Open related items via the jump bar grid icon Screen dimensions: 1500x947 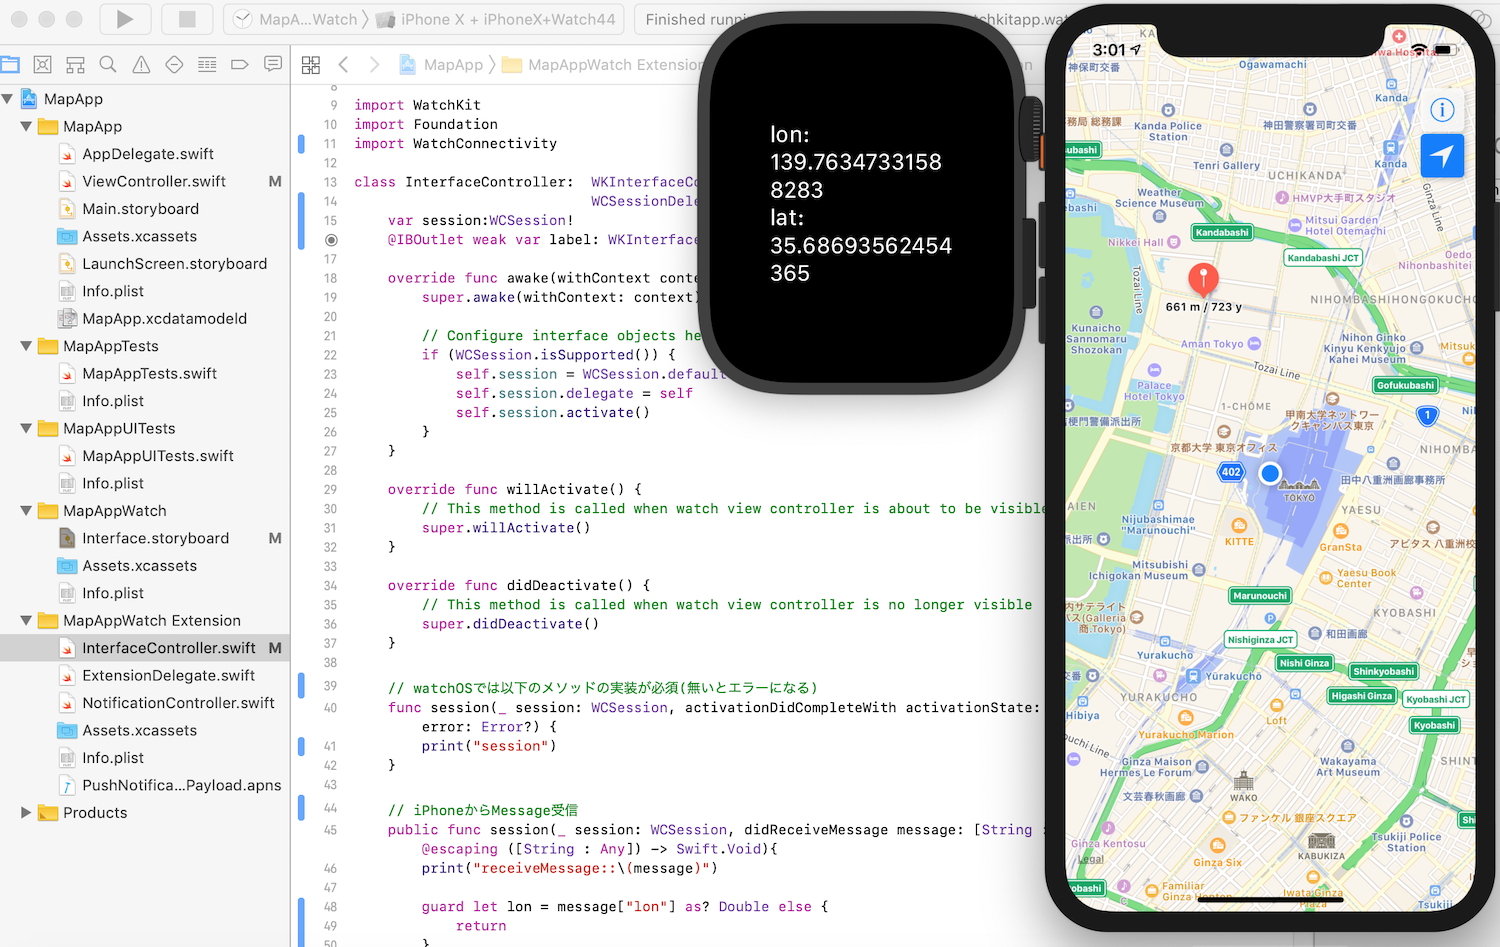click(310, 64)
